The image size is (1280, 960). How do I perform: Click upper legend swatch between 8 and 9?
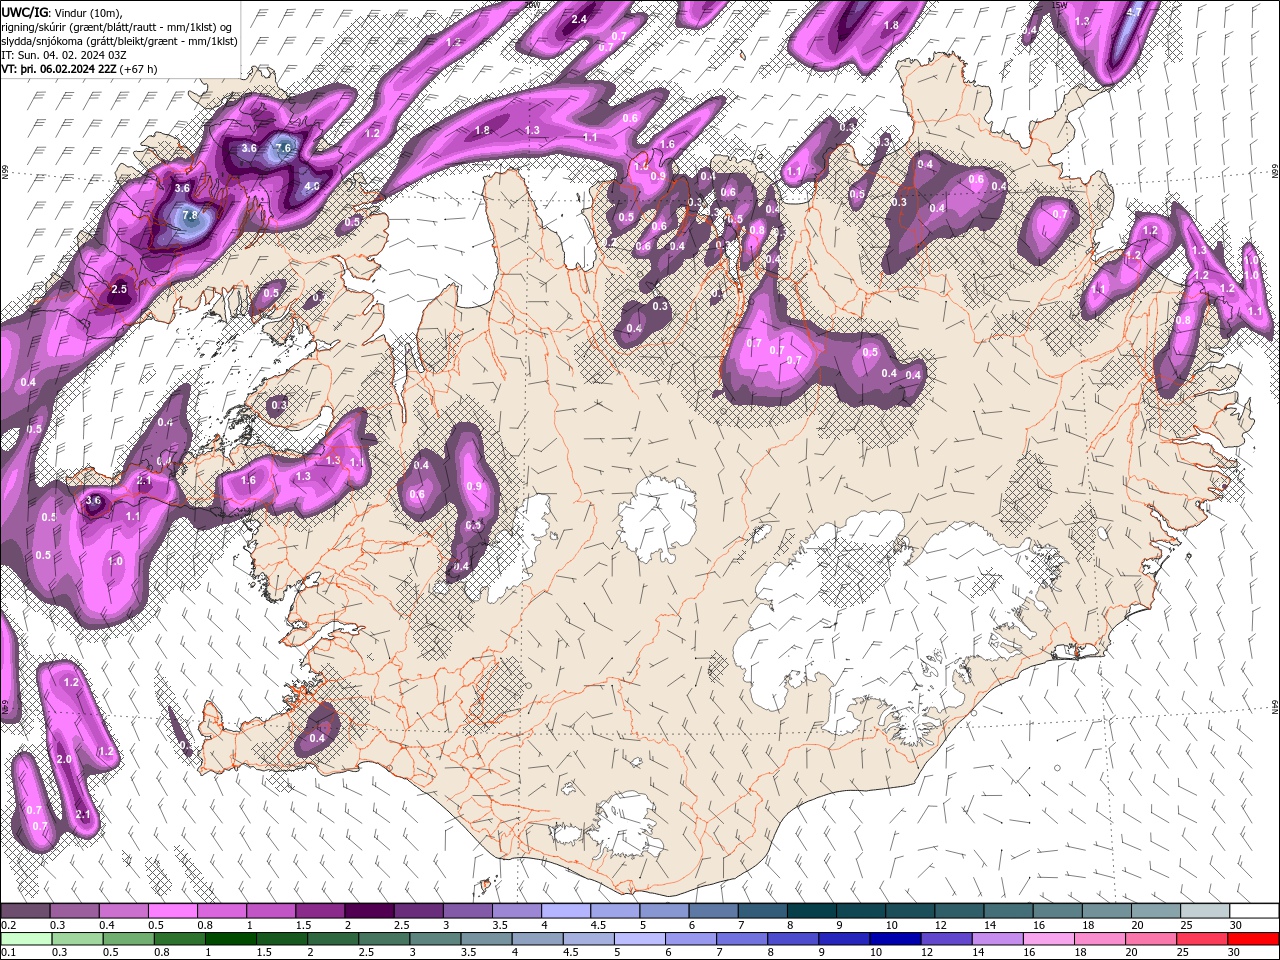[x=811, y=911]
